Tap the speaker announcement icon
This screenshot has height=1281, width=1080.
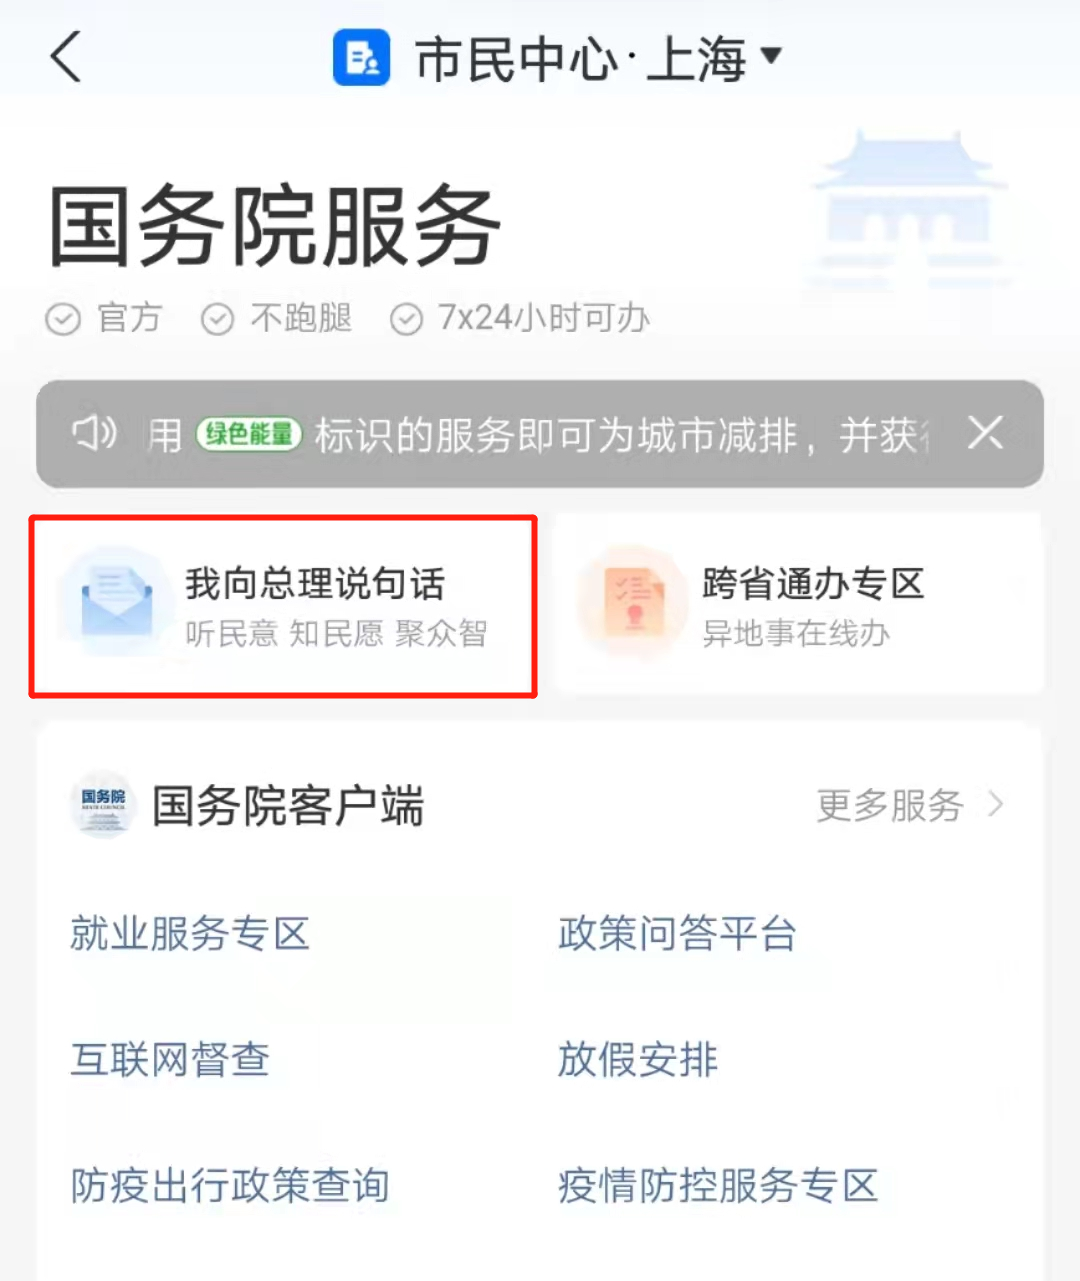click(x=94, y=433)
